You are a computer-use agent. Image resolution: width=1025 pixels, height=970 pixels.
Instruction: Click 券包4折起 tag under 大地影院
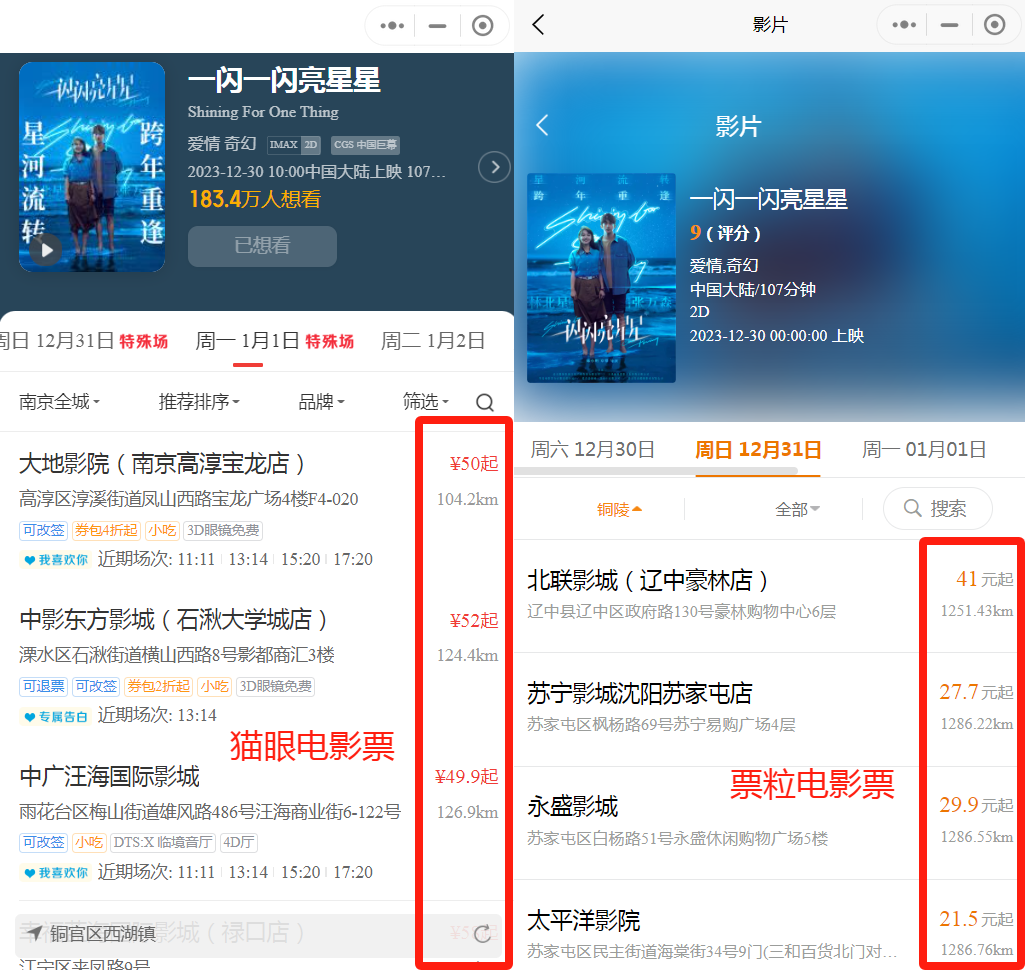pos(106,530)
